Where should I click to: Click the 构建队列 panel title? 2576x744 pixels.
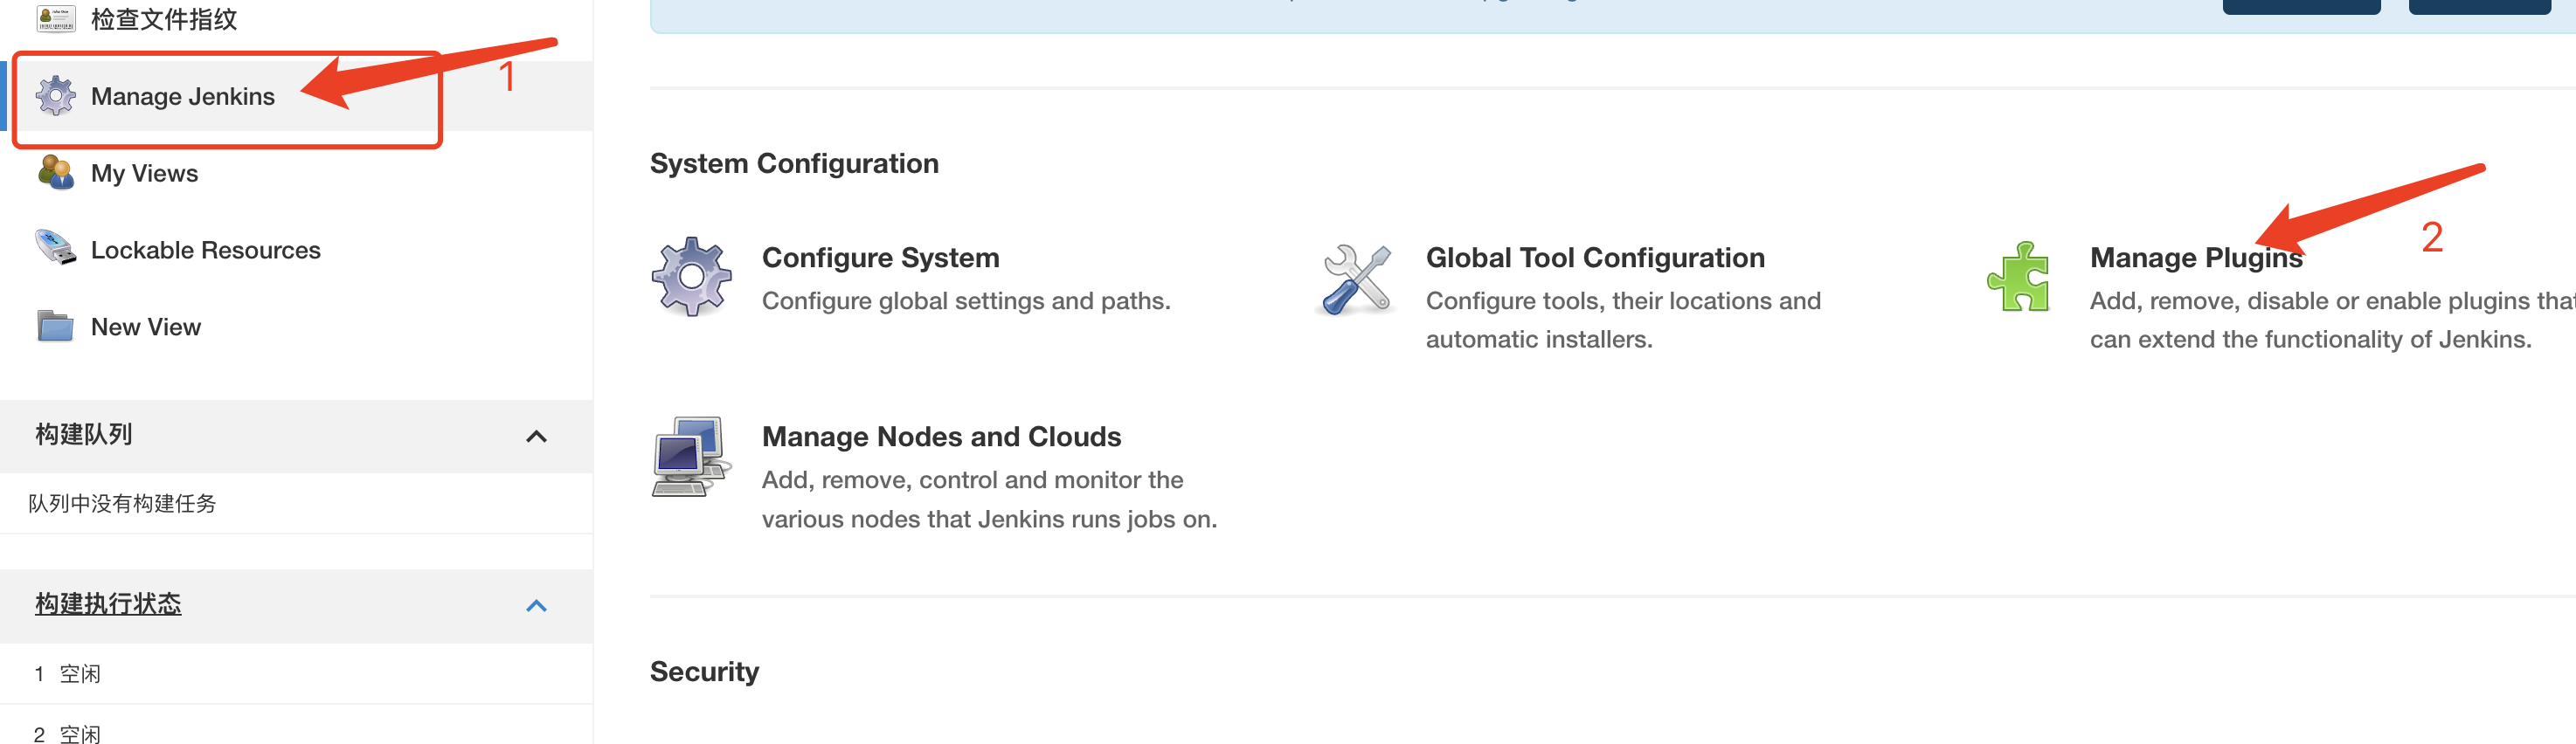click(x=84, y=434)
